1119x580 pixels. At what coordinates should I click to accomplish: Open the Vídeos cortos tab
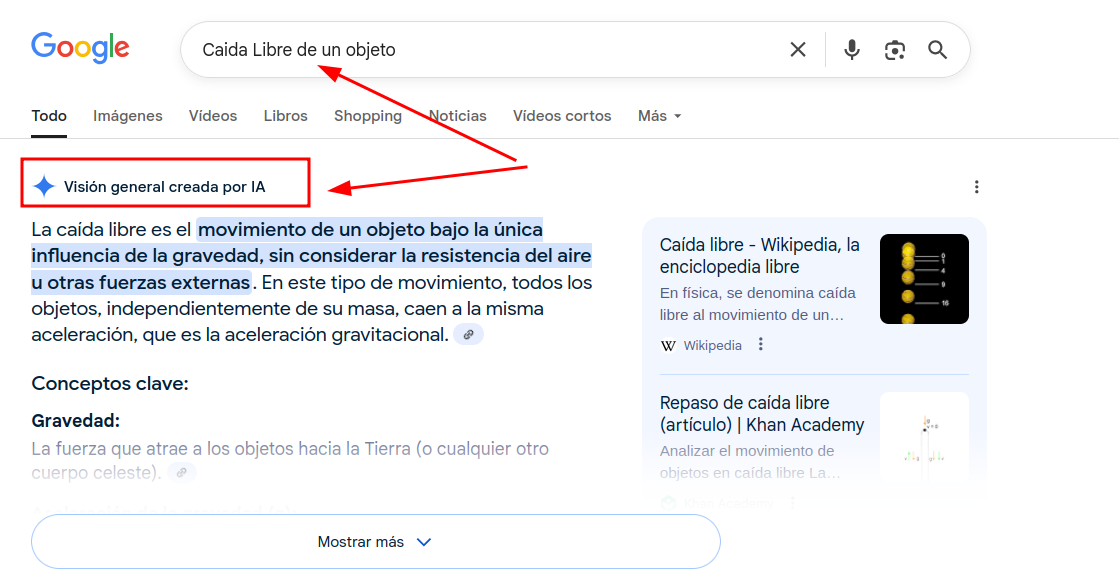(562, 116)
